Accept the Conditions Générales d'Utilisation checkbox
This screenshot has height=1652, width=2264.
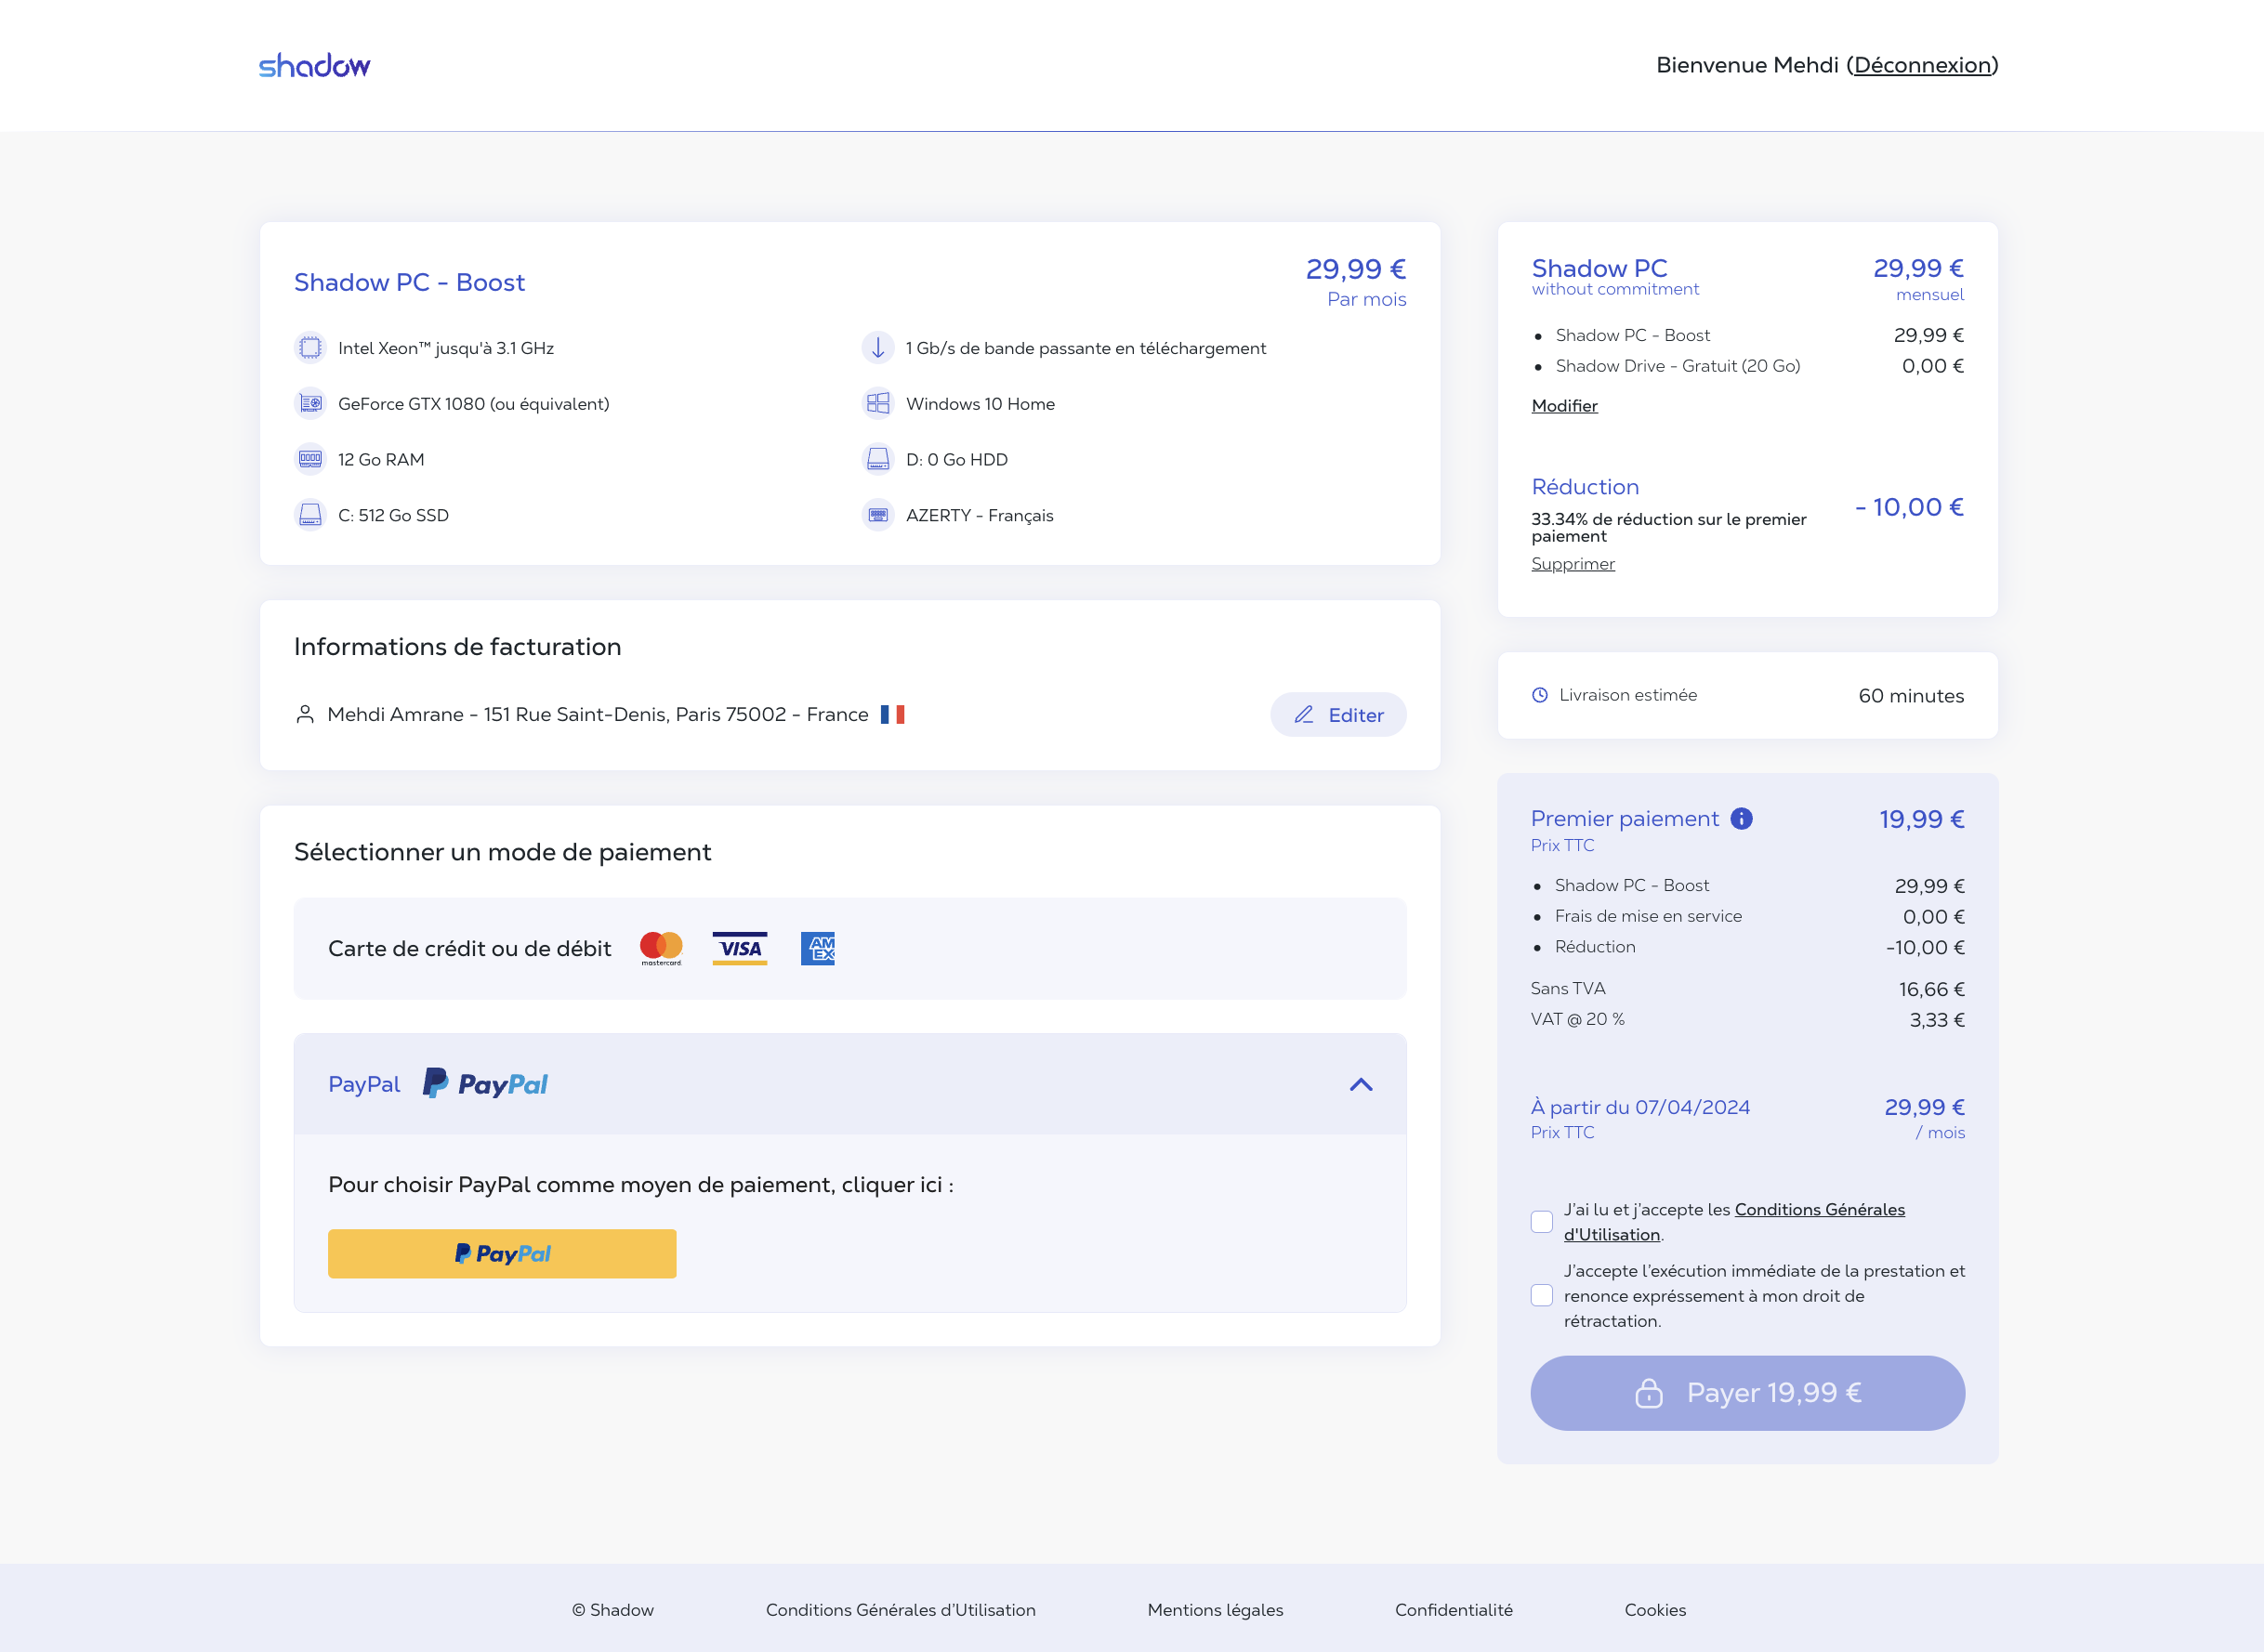(x=1542, y=1222)
